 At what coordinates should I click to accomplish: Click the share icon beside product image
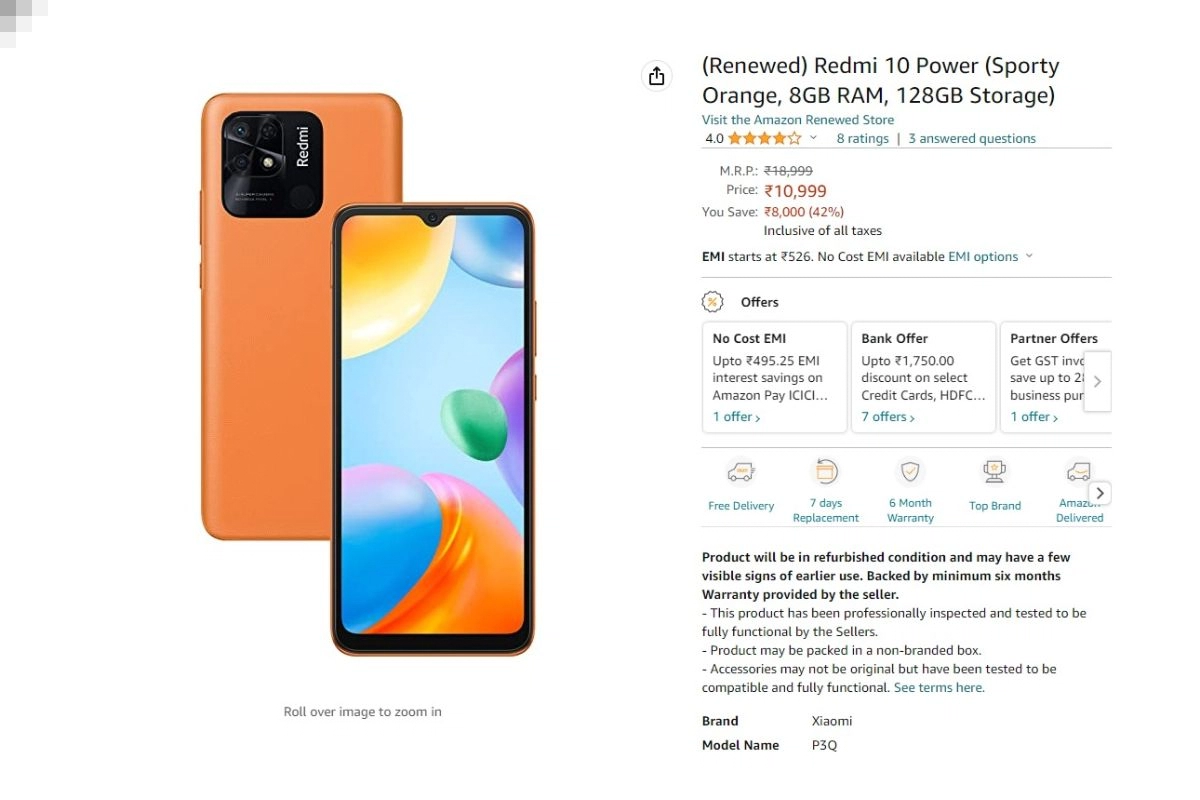[656, 76]
